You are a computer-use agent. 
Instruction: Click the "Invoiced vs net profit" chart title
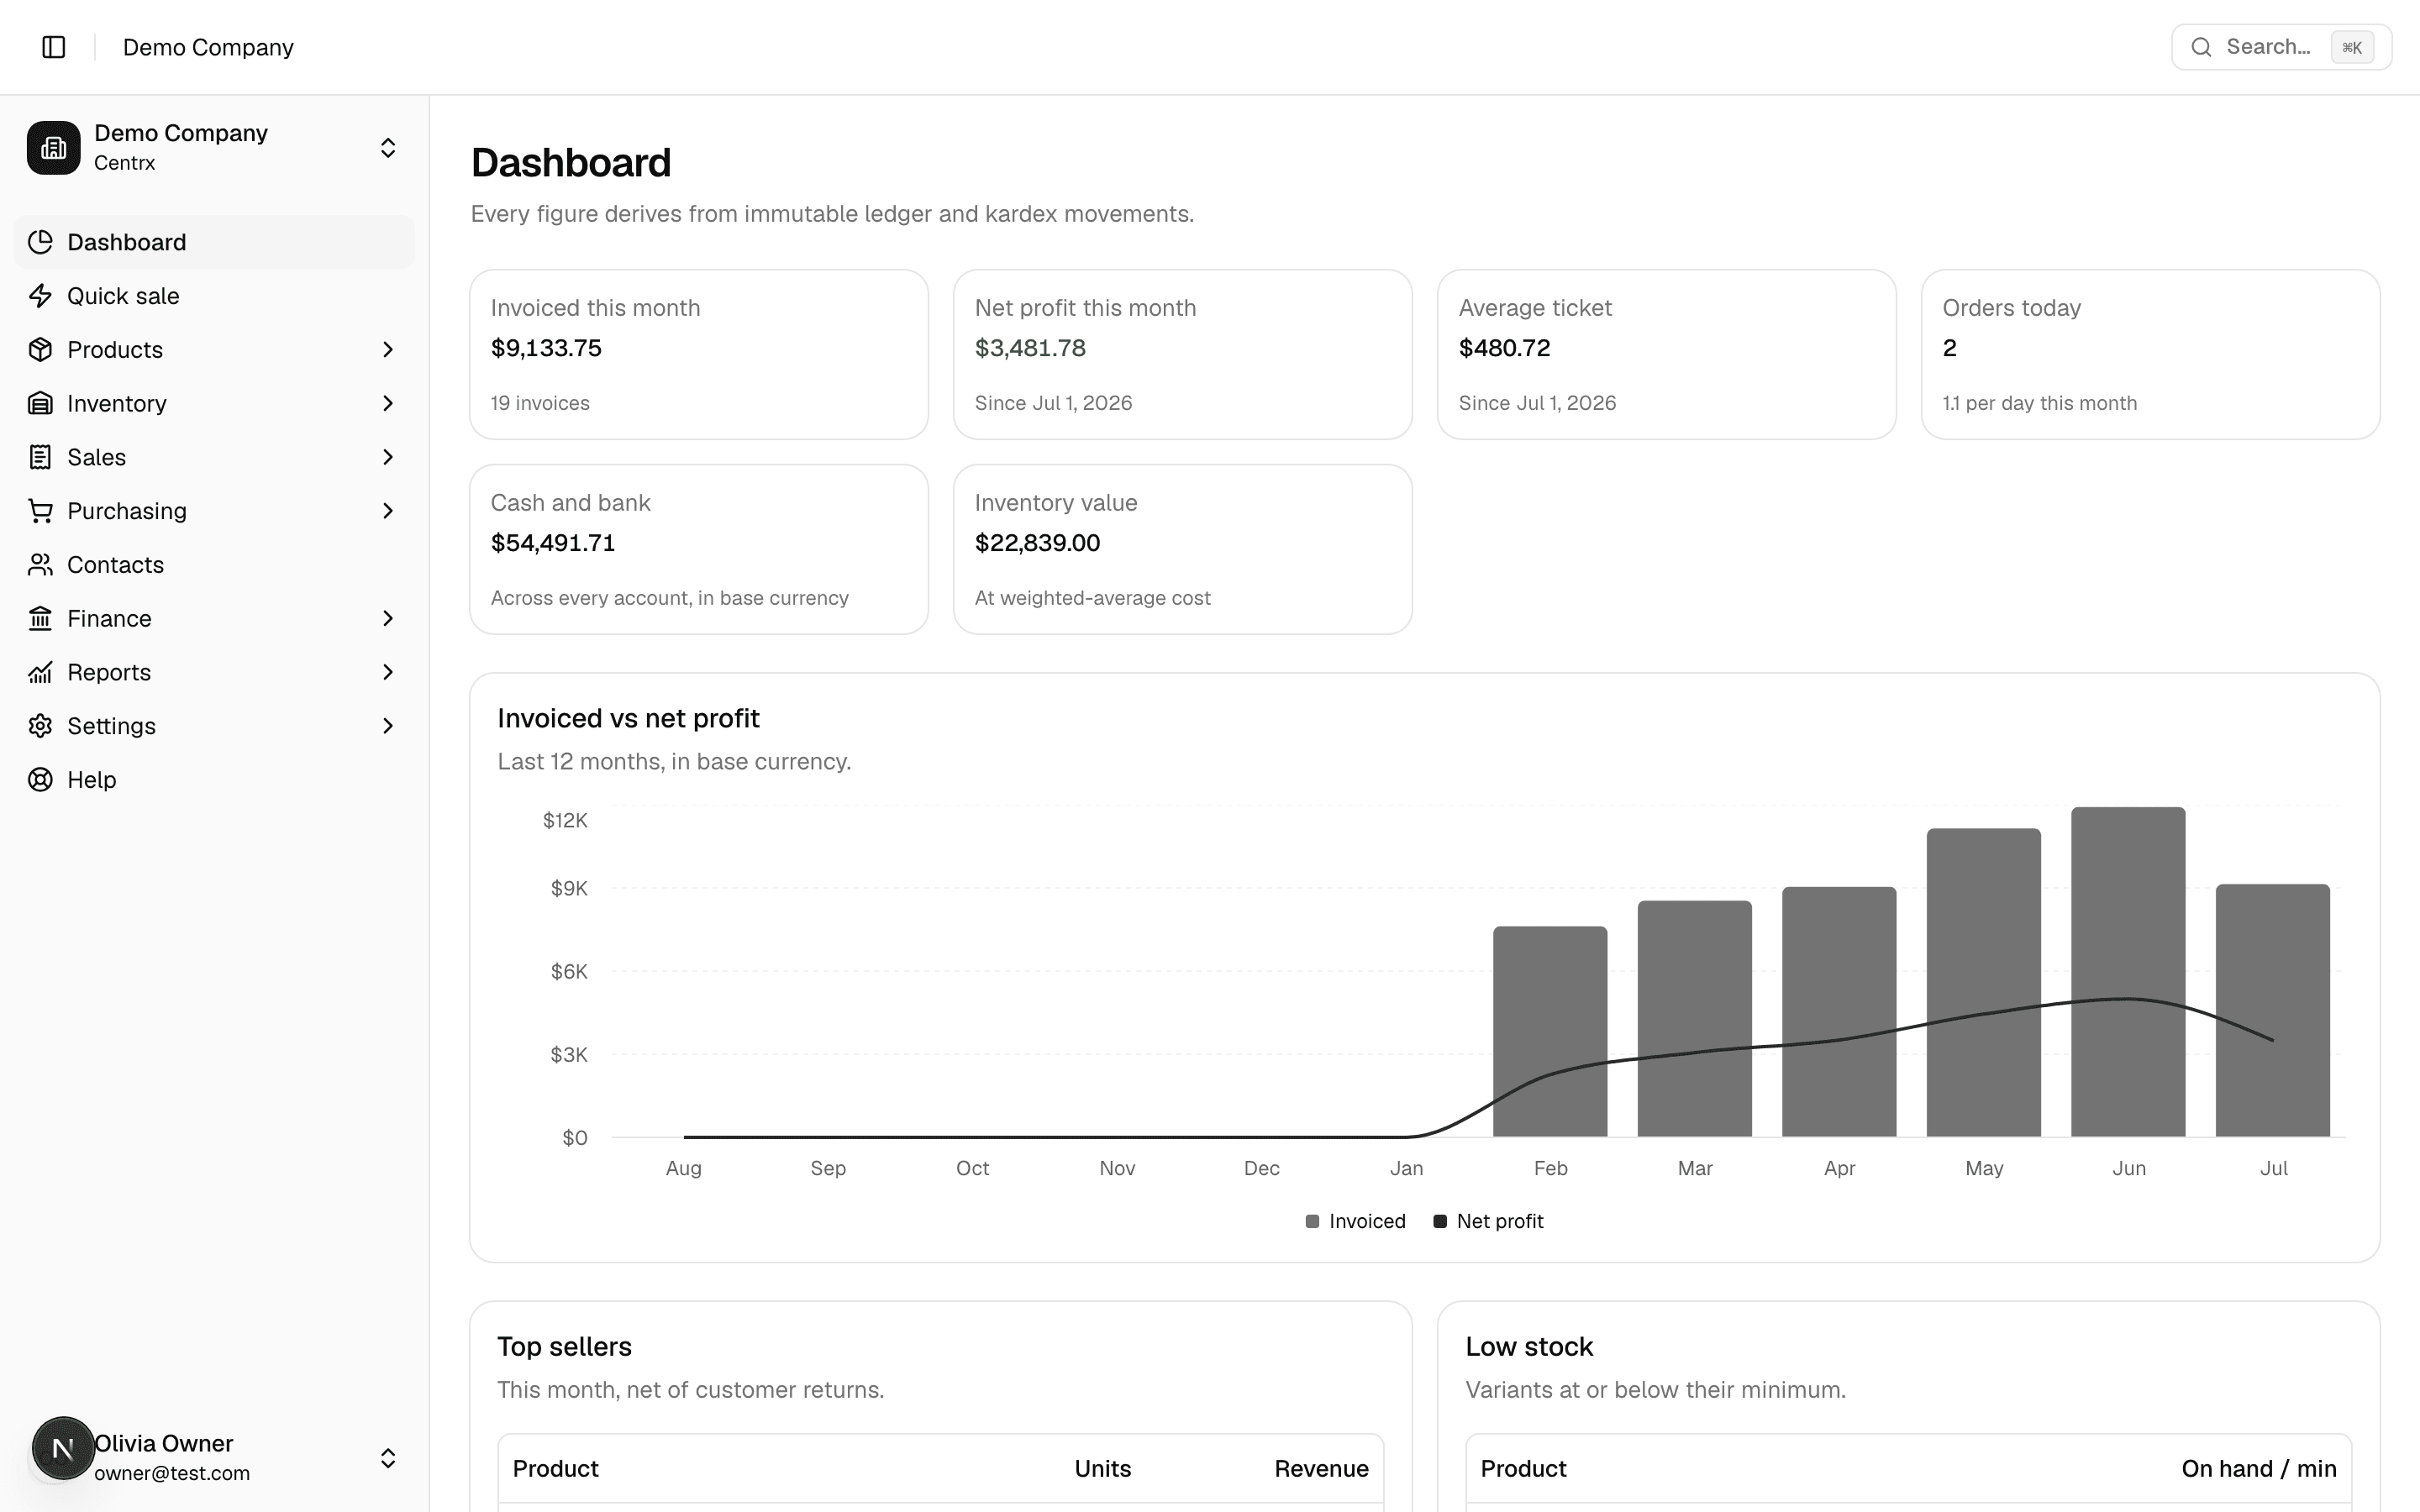629,719
